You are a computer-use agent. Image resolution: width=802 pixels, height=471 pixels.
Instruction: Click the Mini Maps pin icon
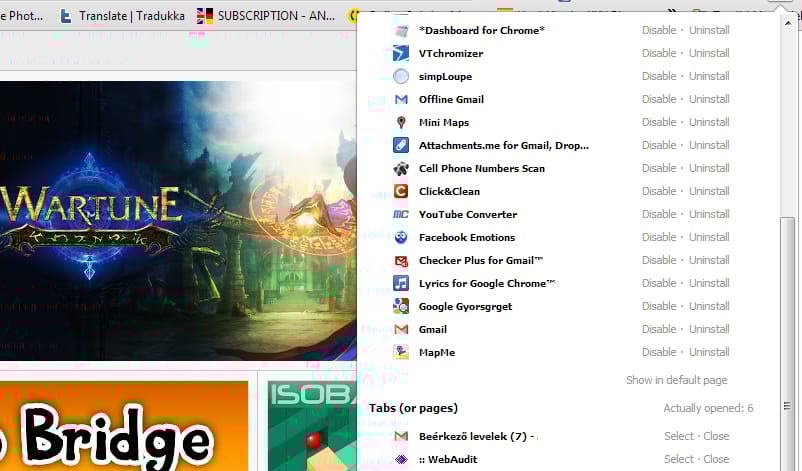[x=401, y=122]
